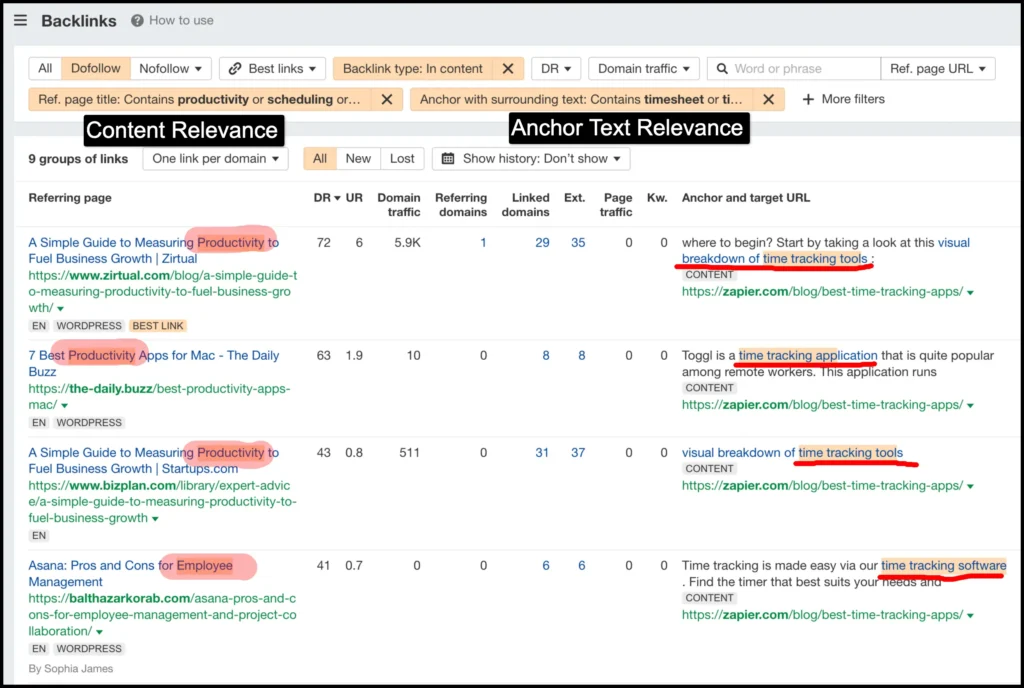Expand the the-daily.buzz URL dropdown arrow
This screenshot has height=688, width=1024.
64,406
